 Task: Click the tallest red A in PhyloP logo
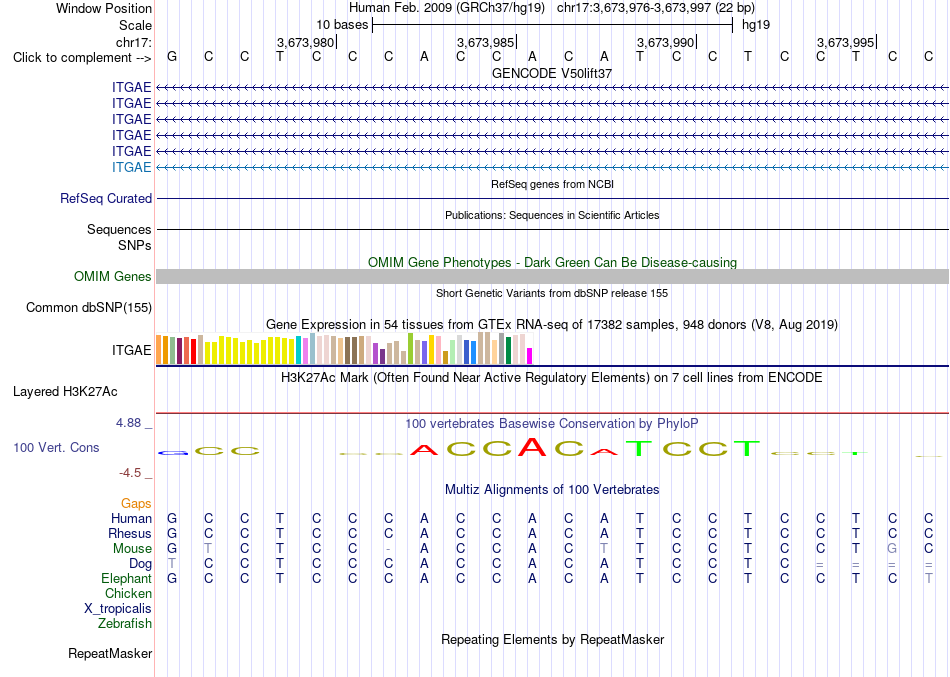[x=532, y=447]
